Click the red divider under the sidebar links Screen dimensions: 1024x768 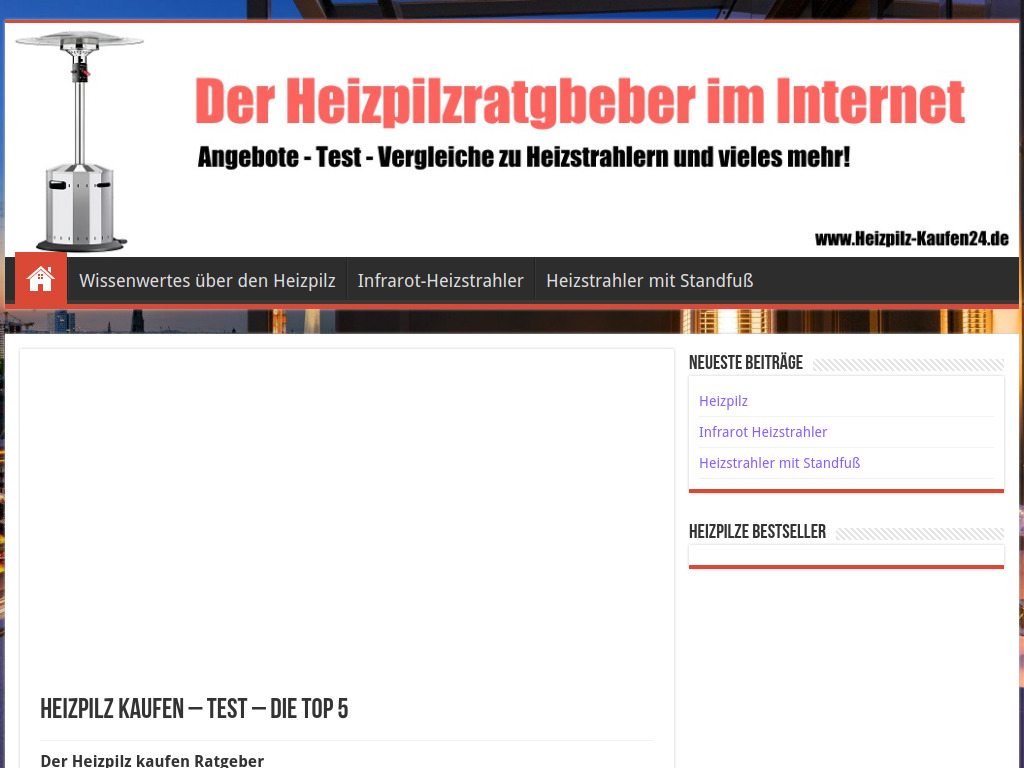pyautogui.click(x=846, y=490)
